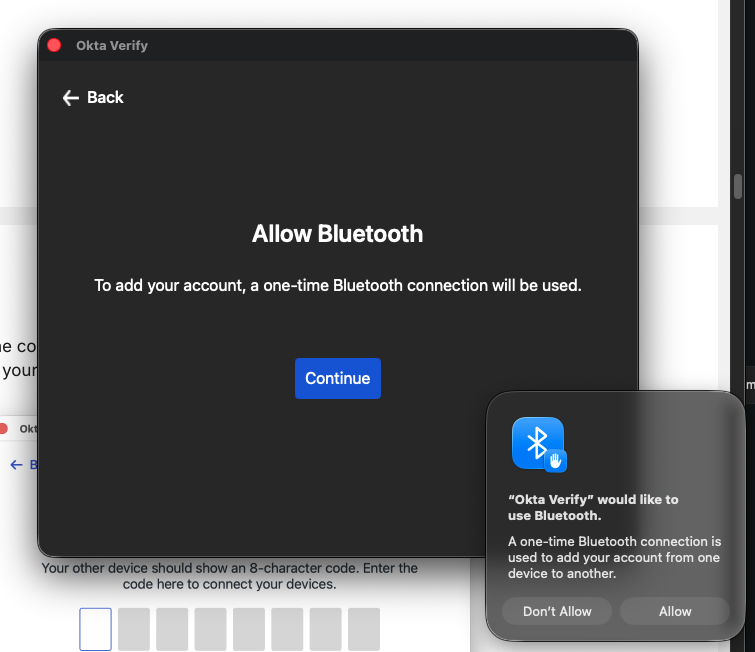Screen dimensions: 755x652
Task: Select second code character box
Action: [134, 629]
